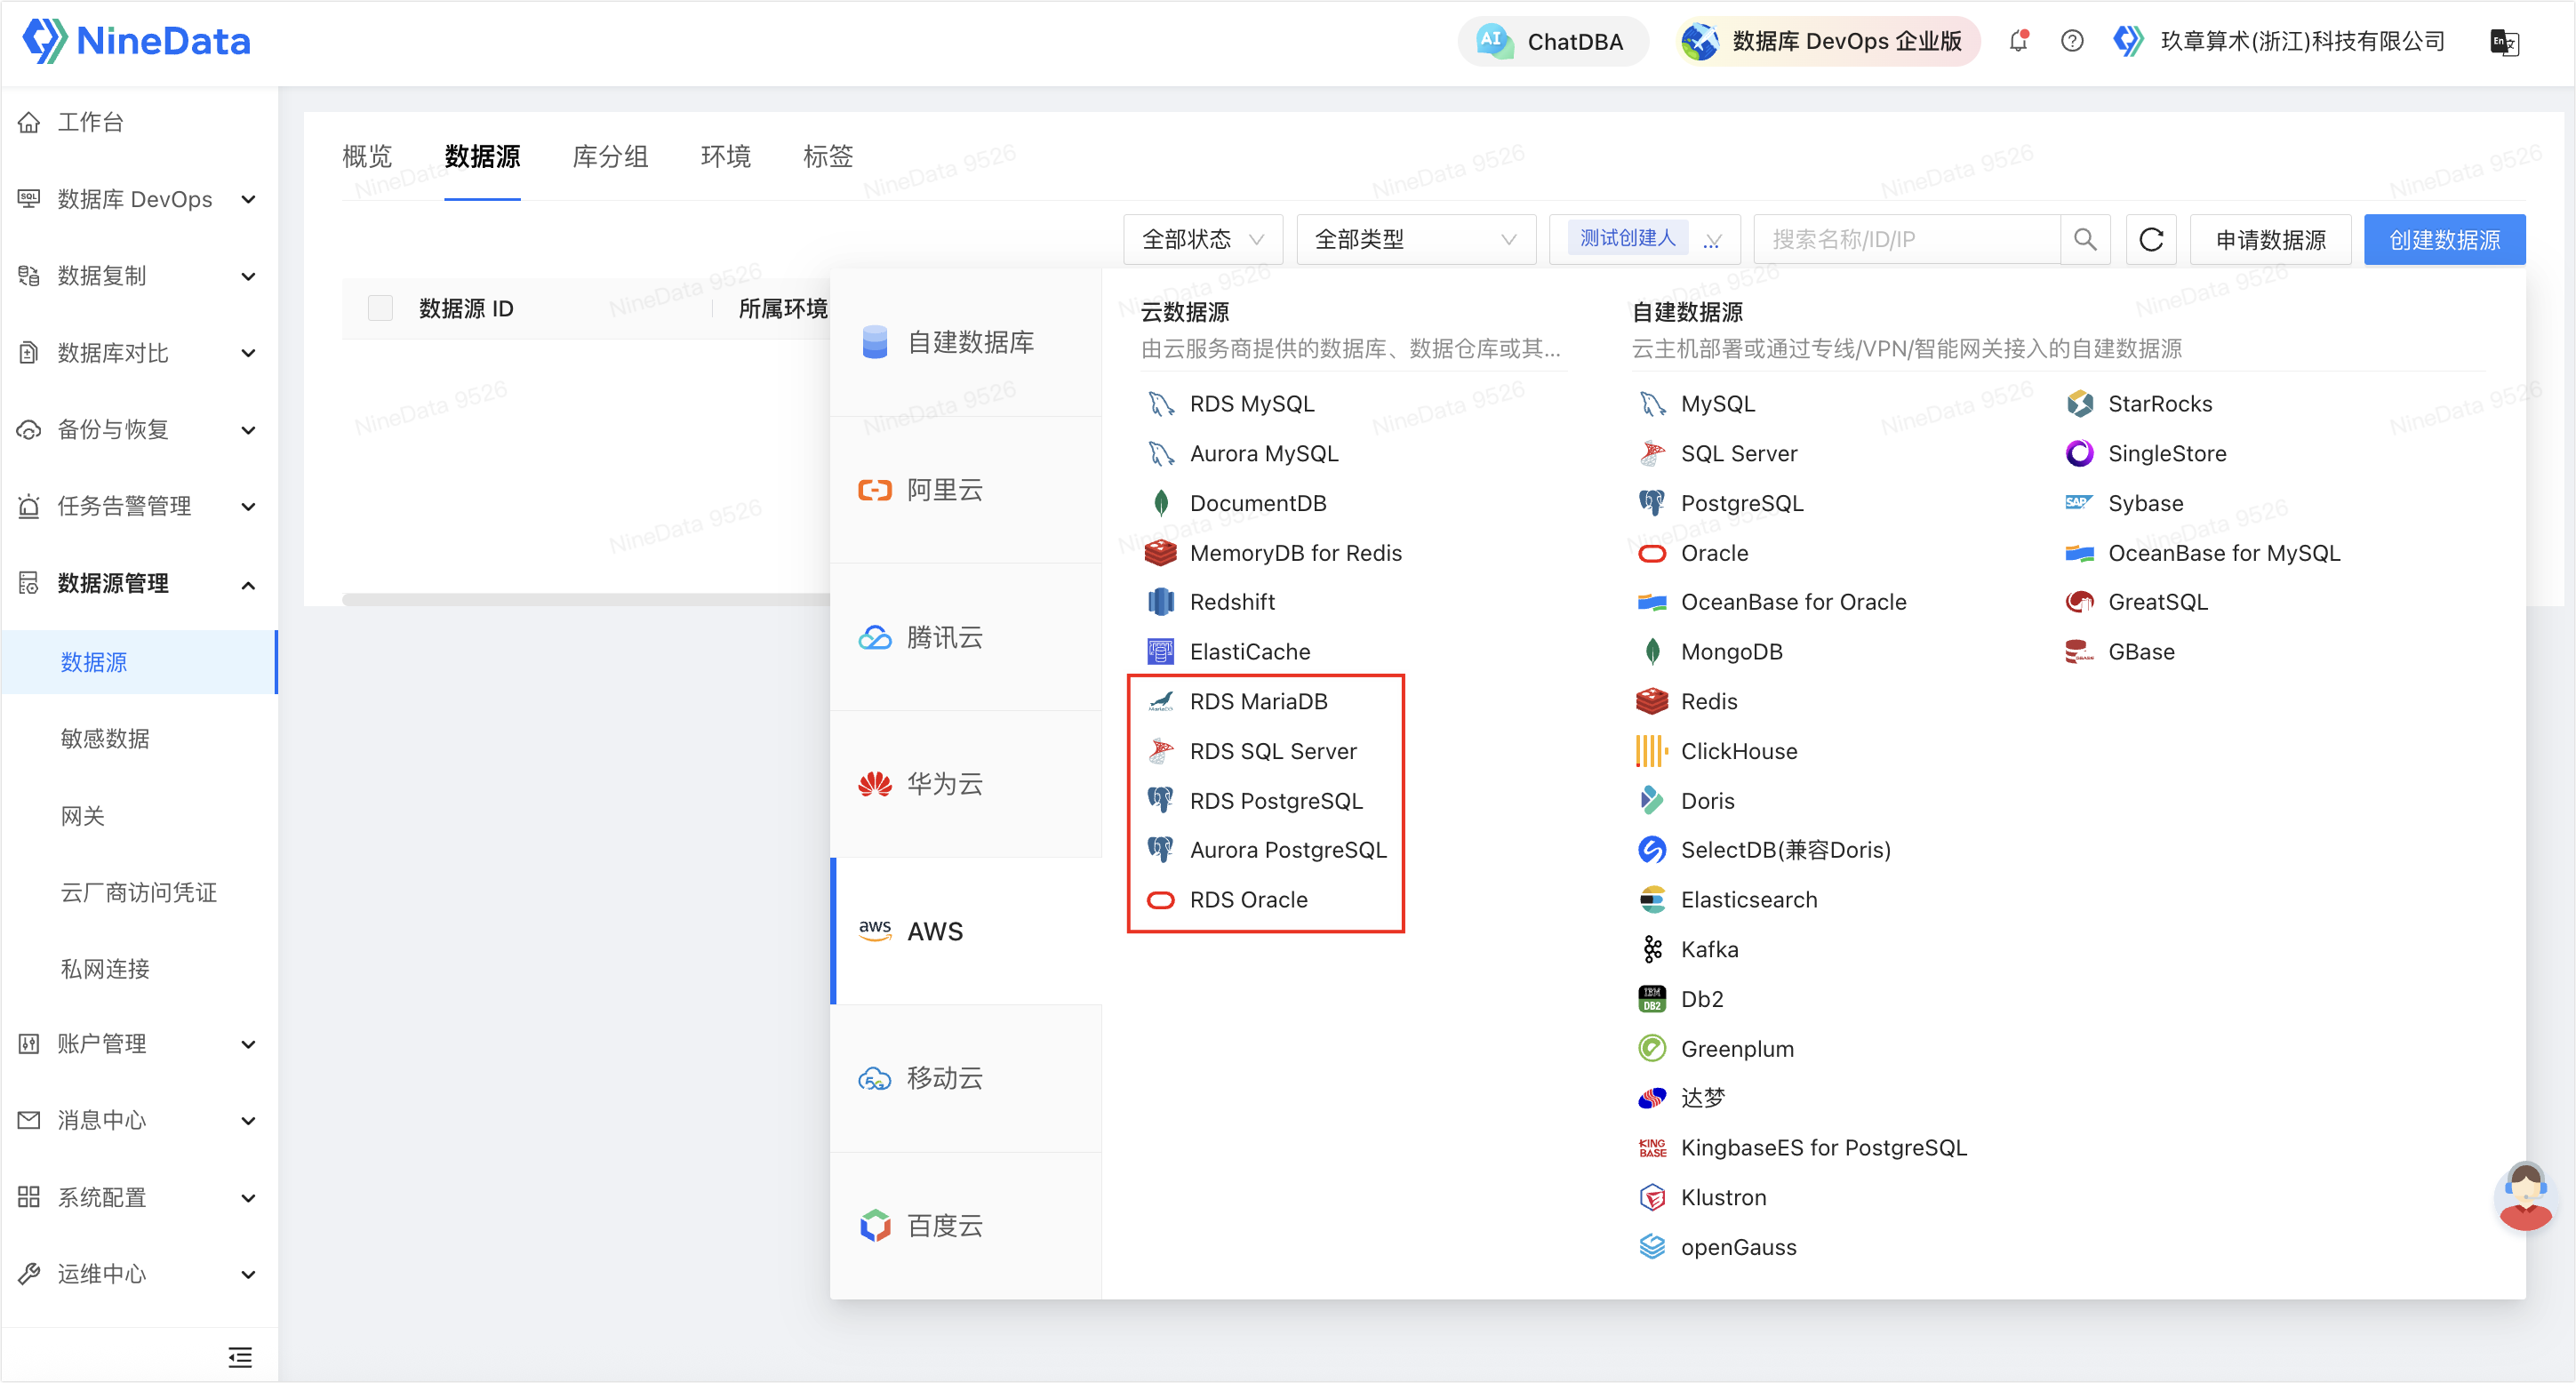Open the customer support avatar chat
The height and width of the screenshot is (1383, 2576).
(2525, 1196)
